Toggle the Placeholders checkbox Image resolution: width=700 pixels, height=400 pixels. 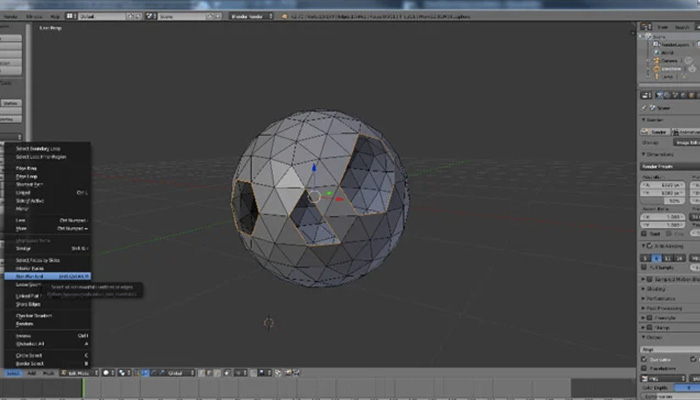click(644, 368)
